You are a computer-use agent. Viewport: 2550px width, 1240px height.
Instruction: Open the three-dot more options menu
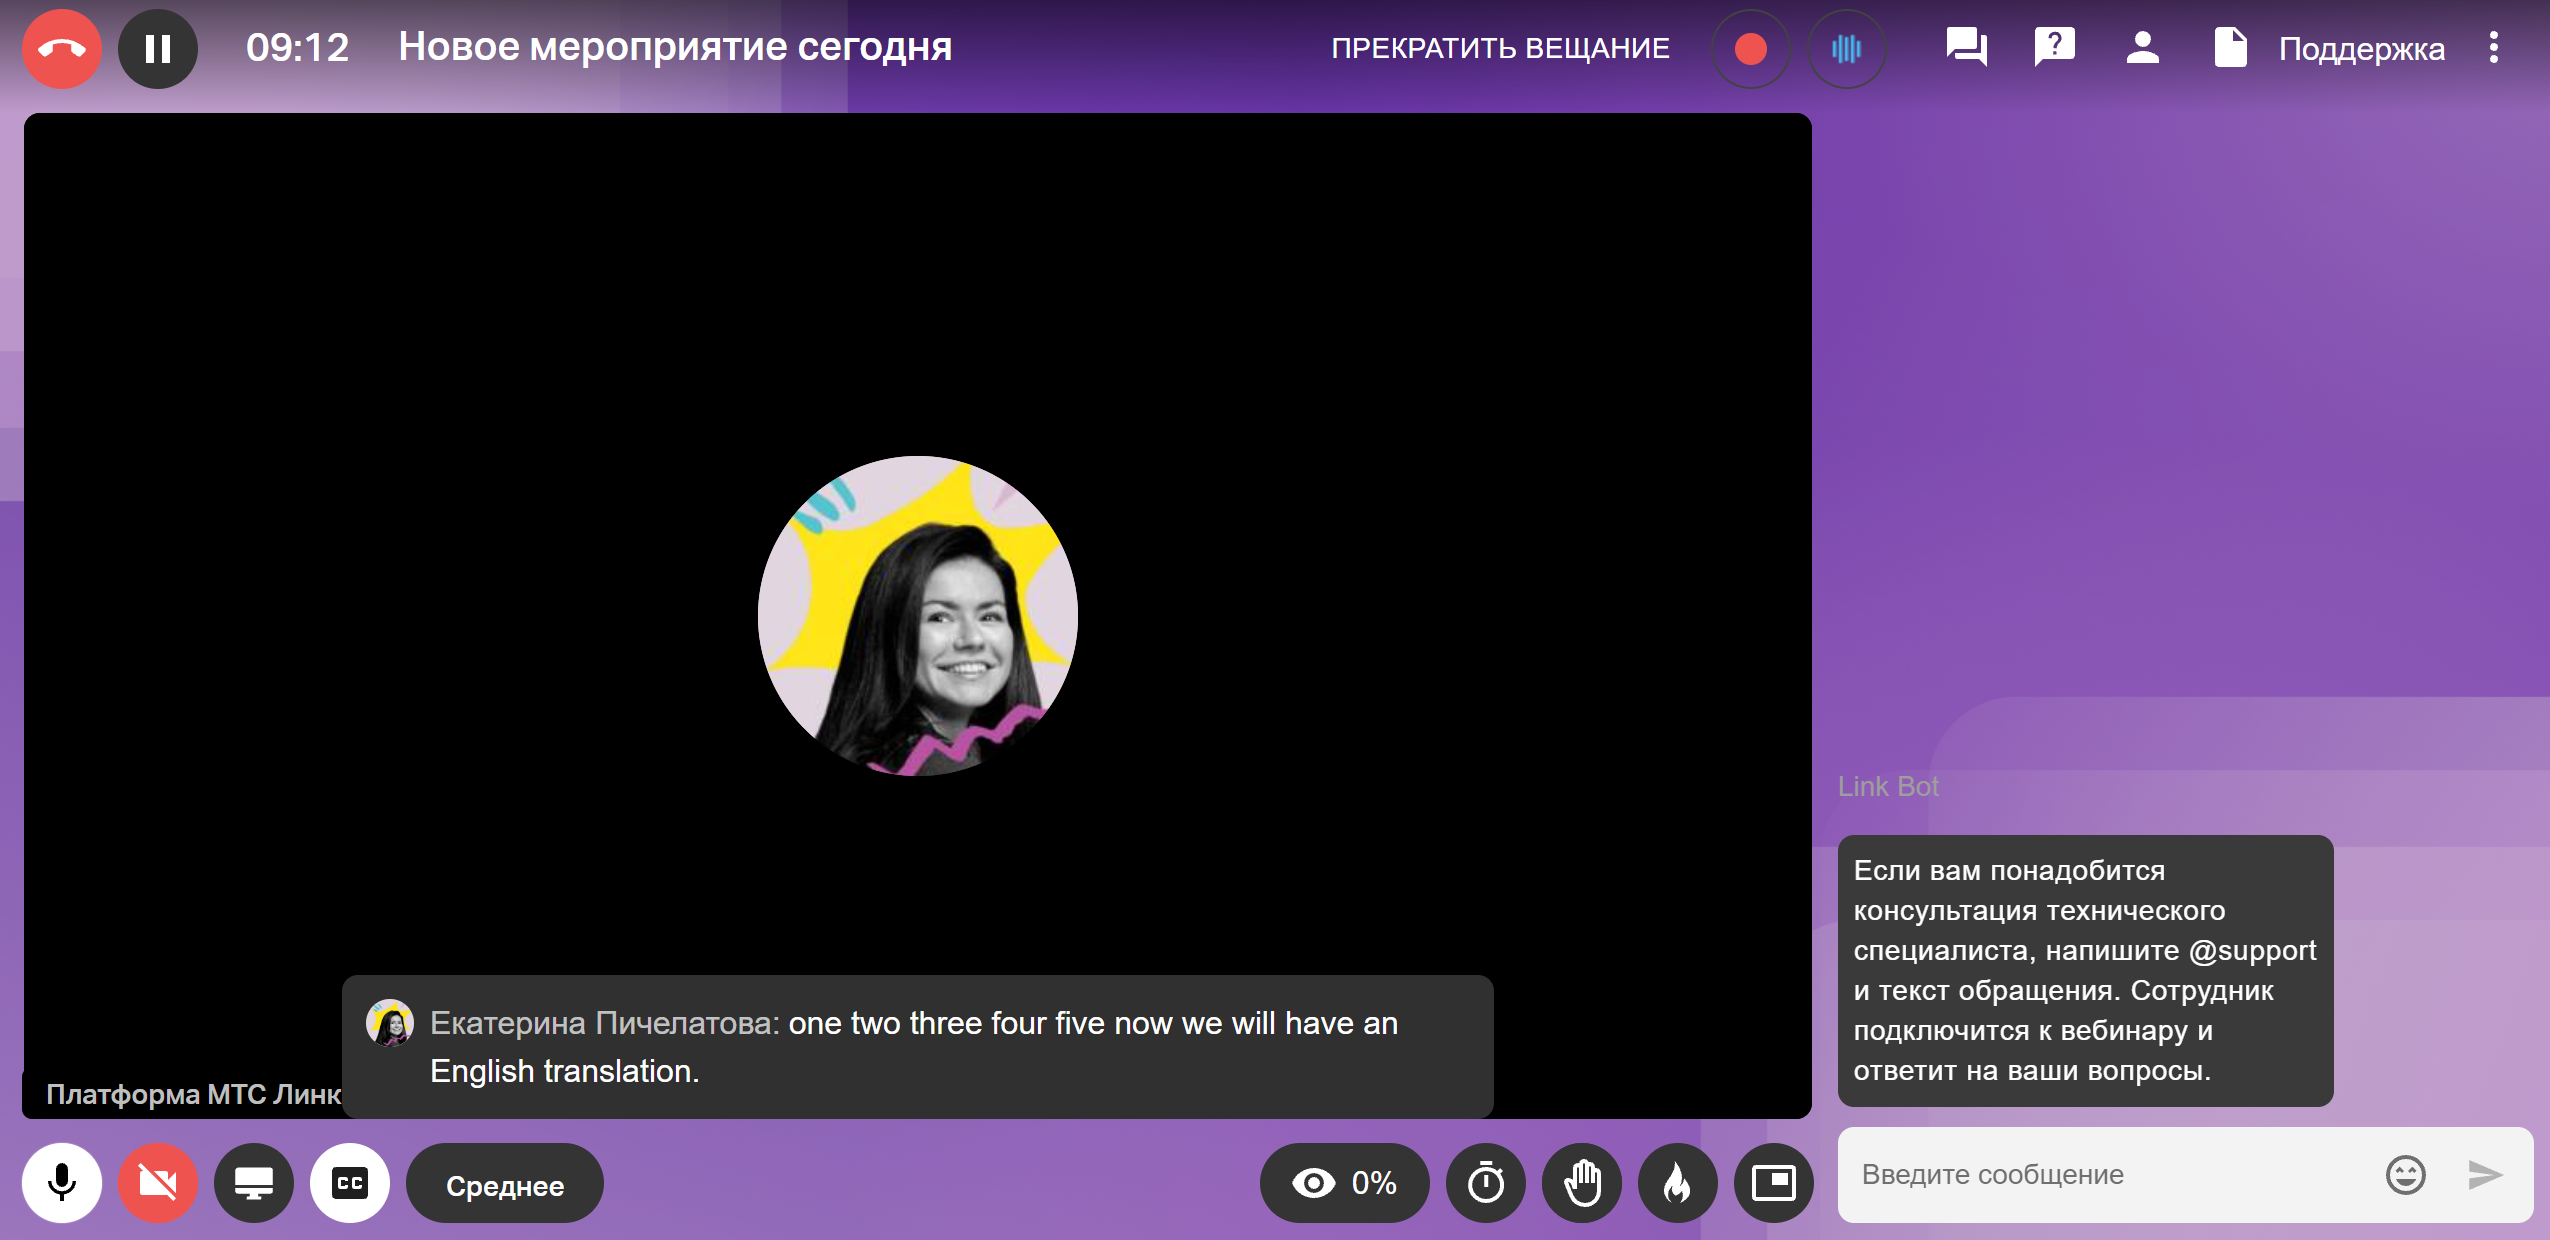coord(2493,47)
